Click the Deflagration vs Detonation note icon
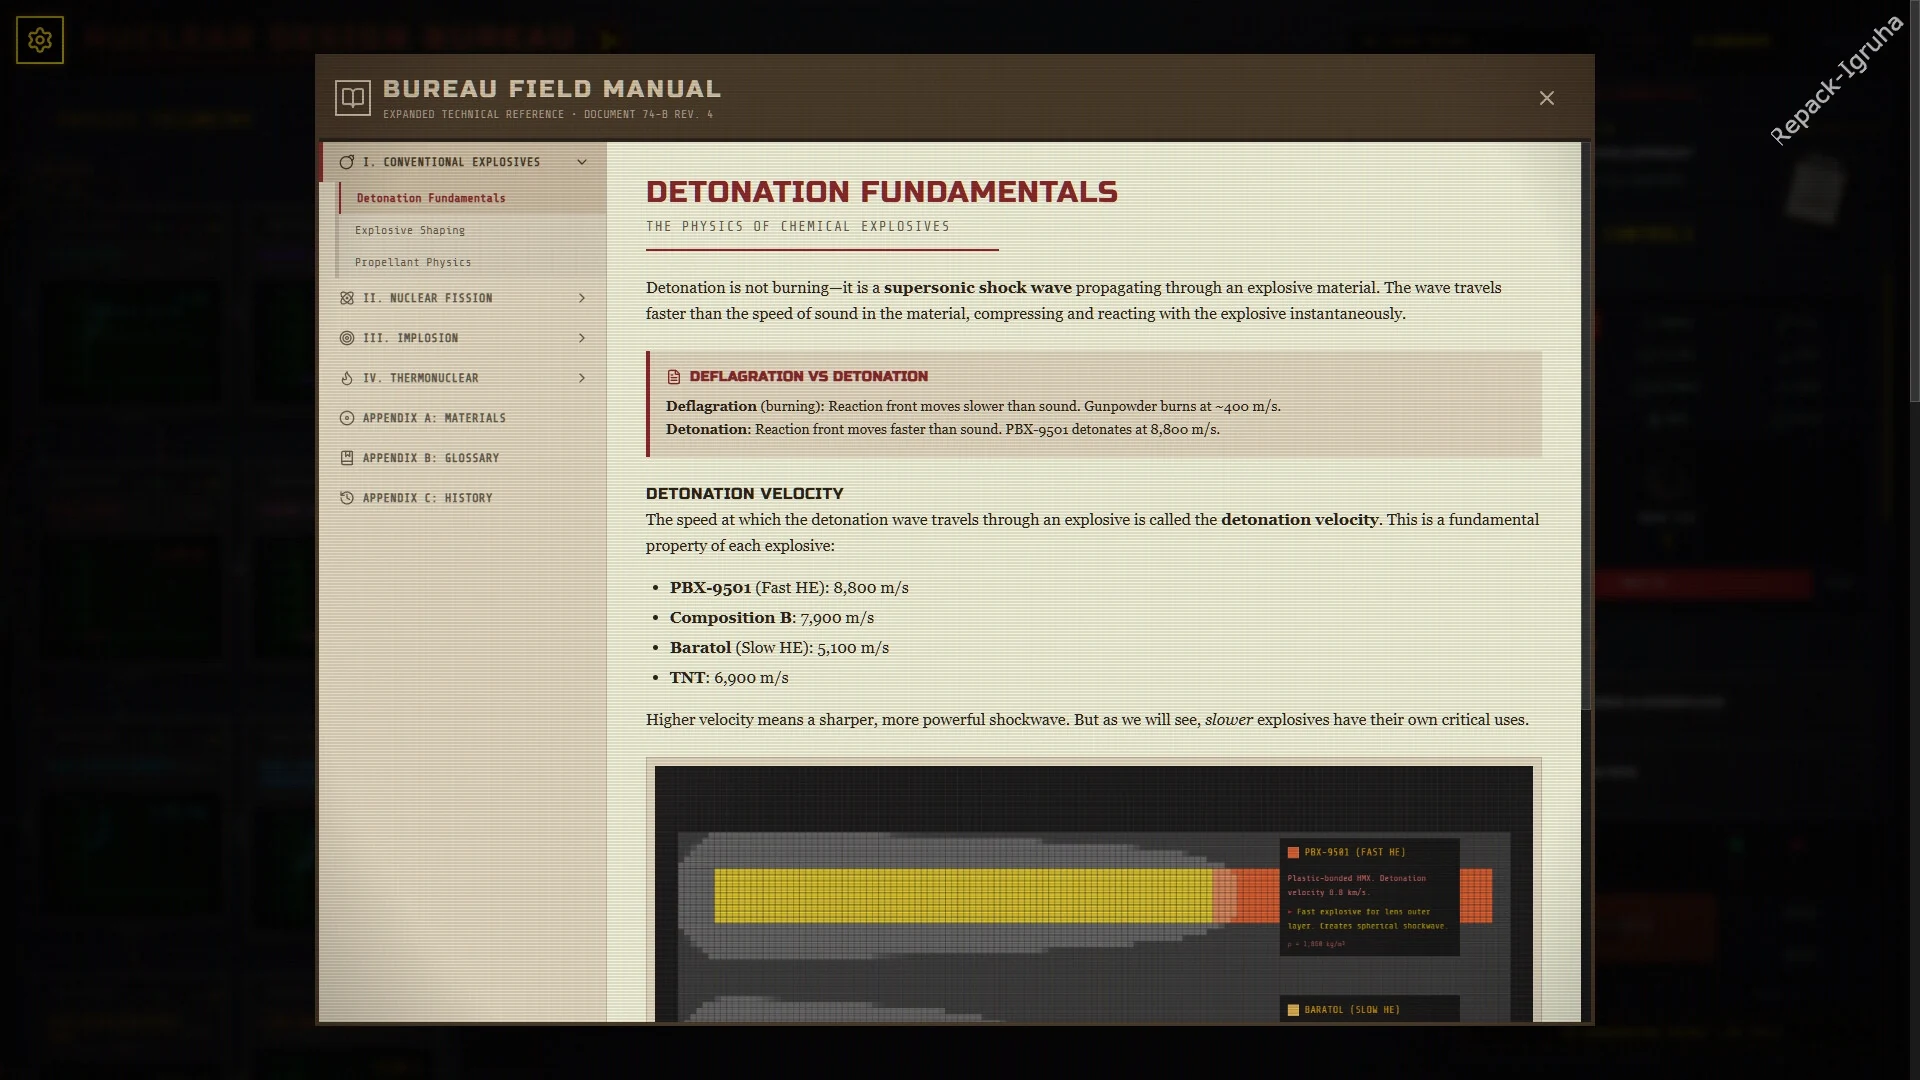Image resolution: width=1920 pixels, height=1080 pixels. tap(674, 377)
